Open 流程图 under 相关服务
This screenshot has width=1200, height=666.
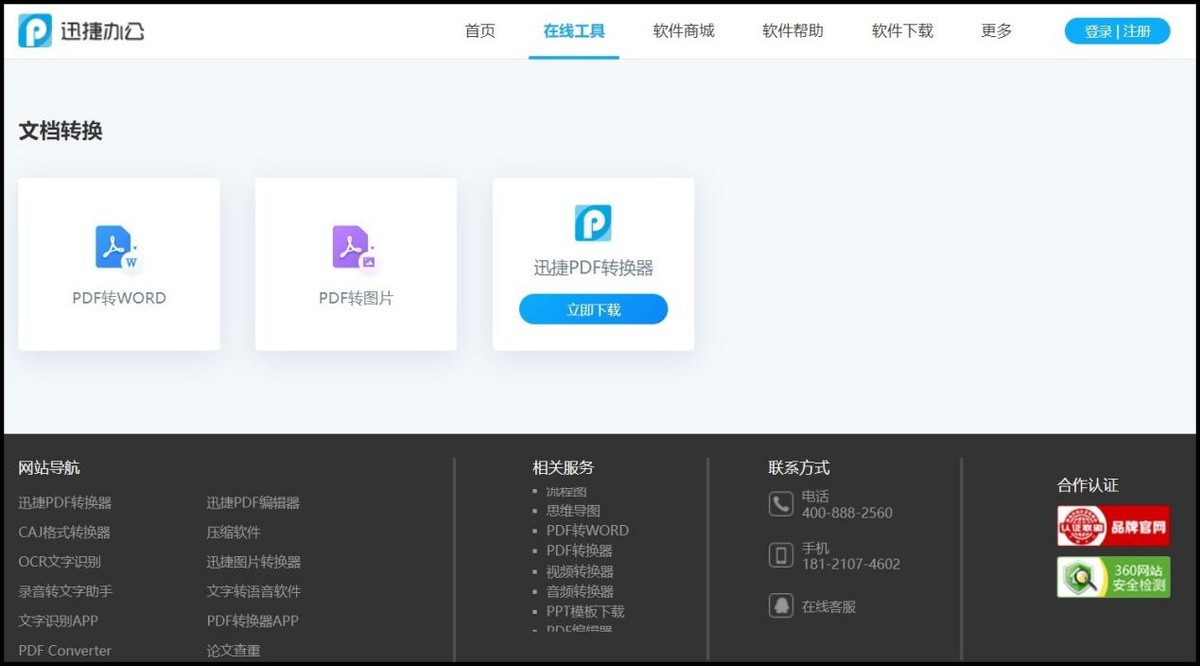[566, 491]
